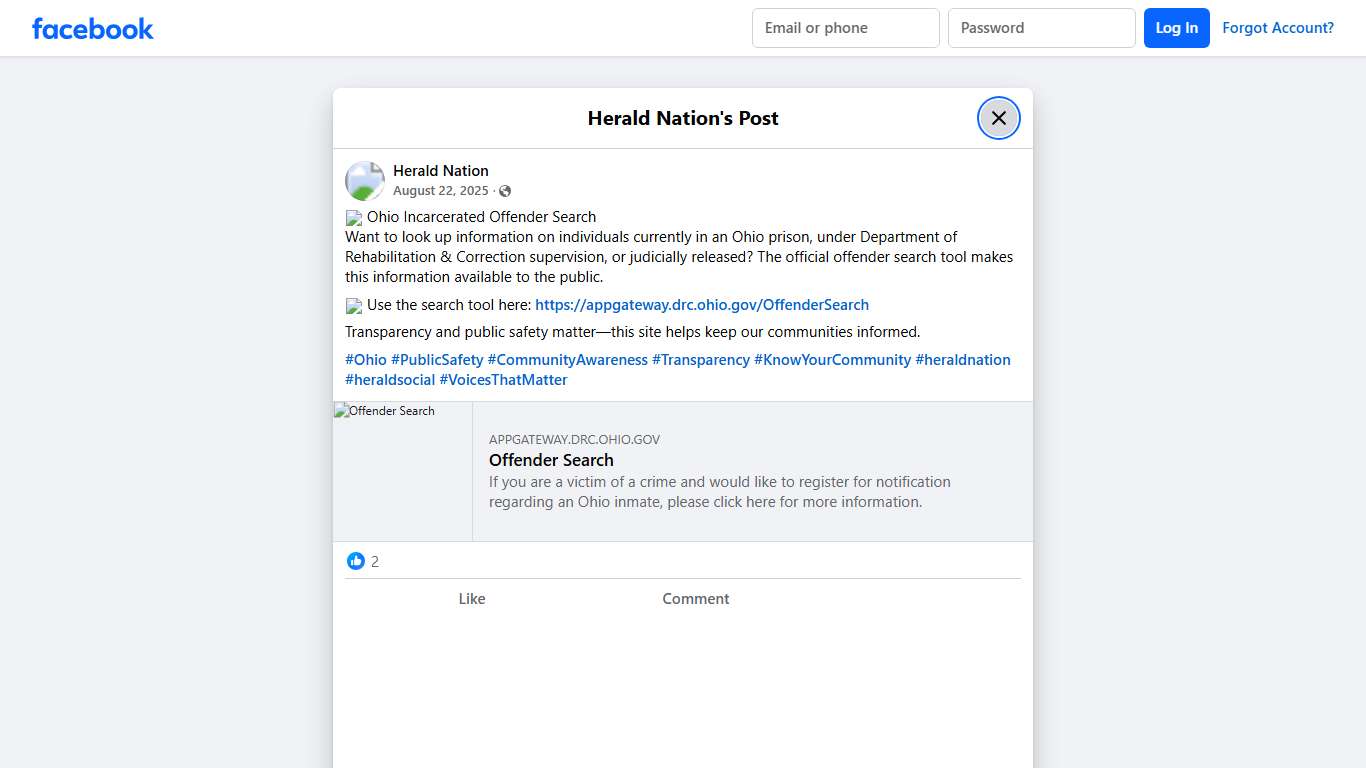Open the Offender Search link preview card
This screenshot has width=1366, height=768.
click(x=752, y=470)
